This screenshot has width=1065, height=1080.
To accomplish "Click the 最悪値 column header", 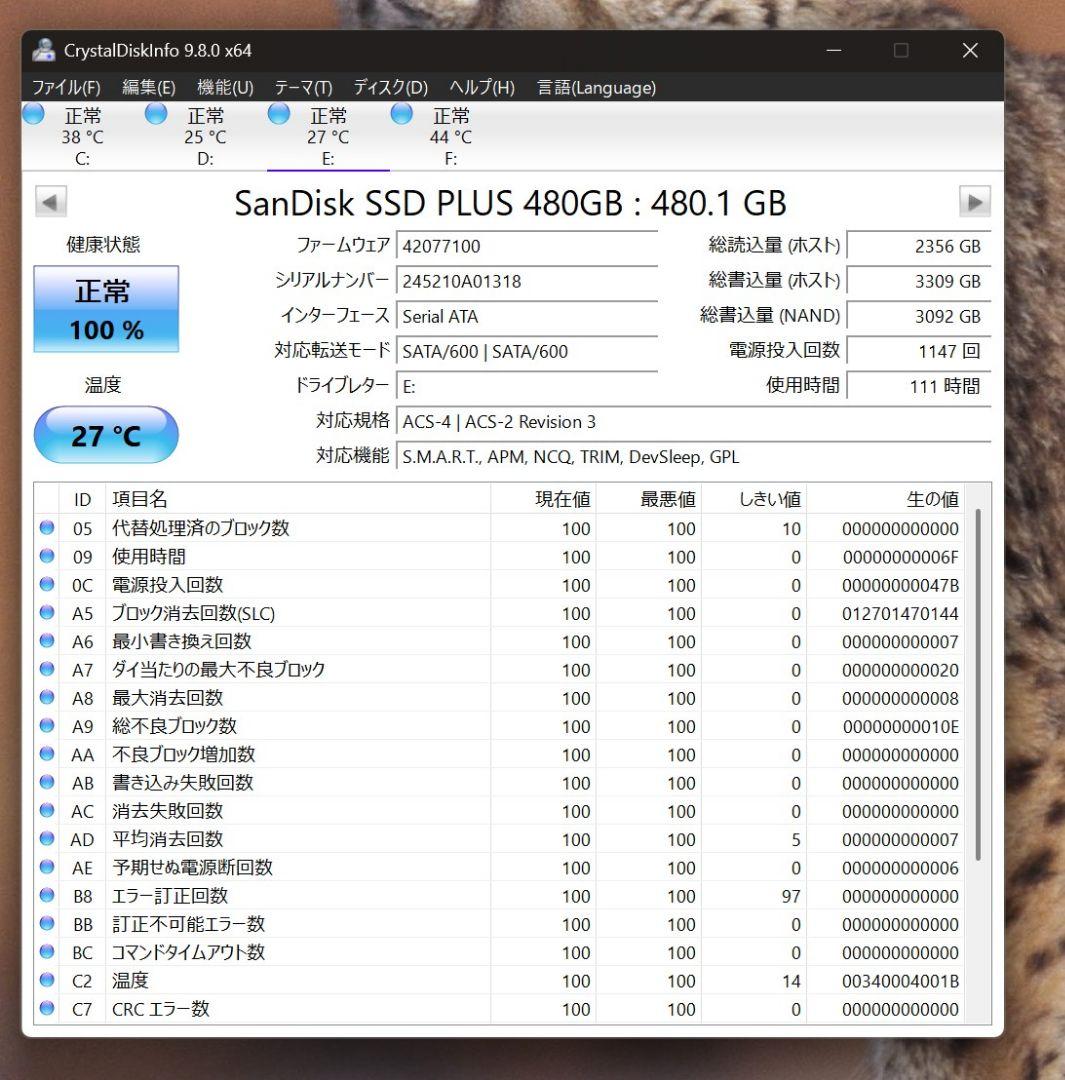I will click(649, 499).
